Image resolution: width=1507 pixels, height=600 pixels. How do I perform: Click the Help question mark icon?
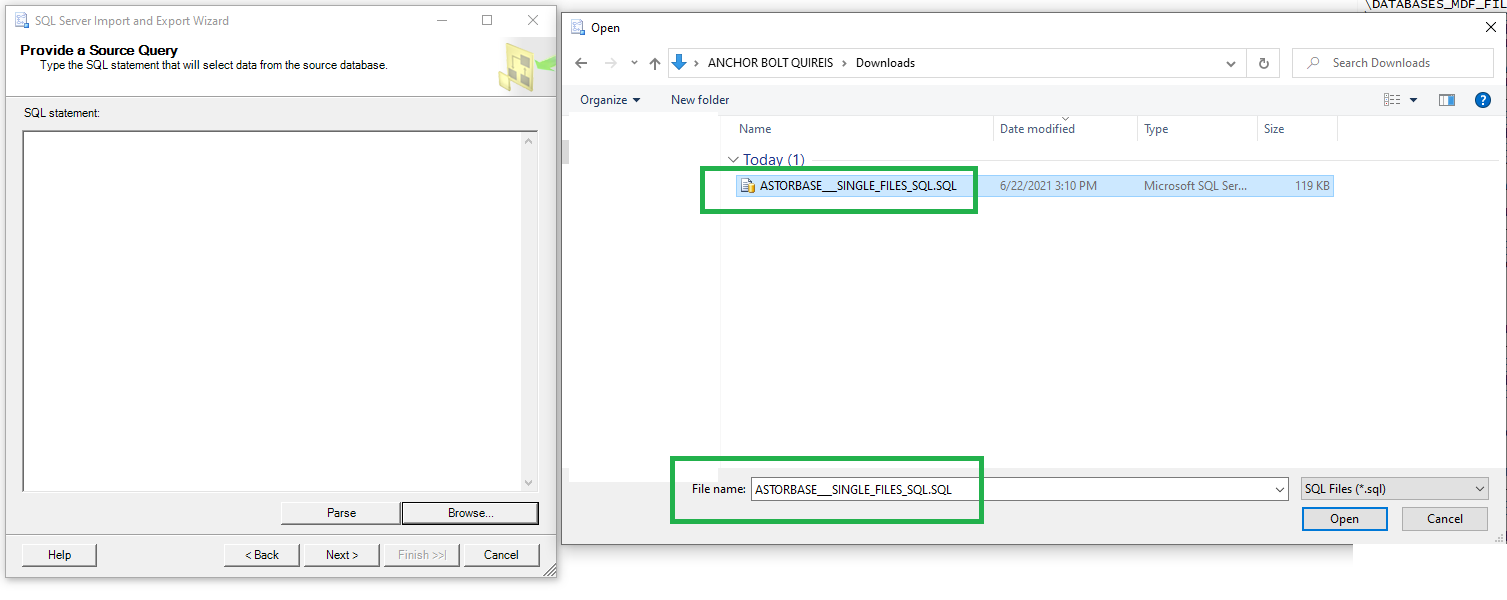[x=1482, y=100]
